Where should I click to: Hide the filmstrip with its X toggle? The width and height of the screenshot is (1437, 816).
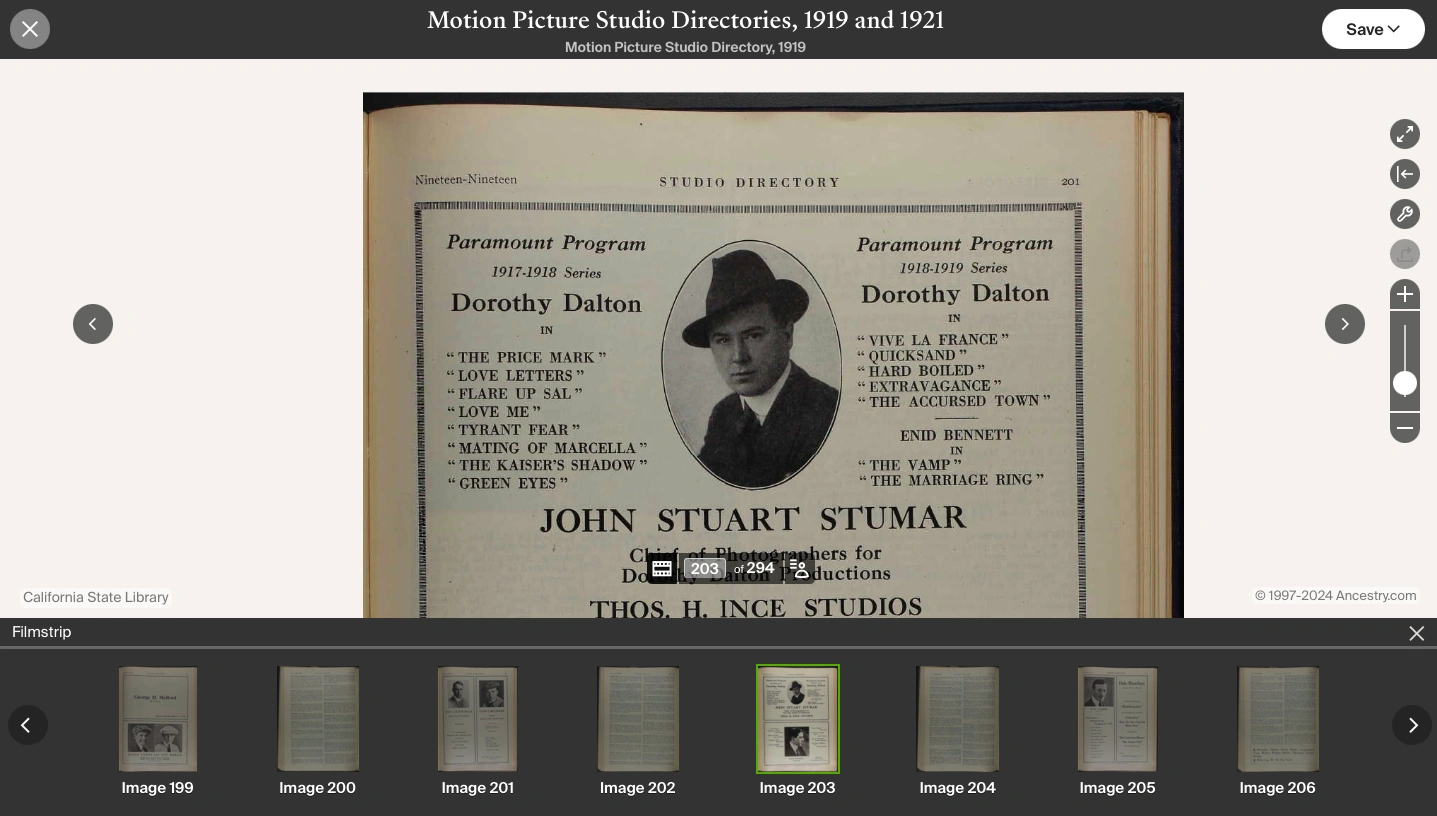pyautogui.click(x=1416, y=632)
